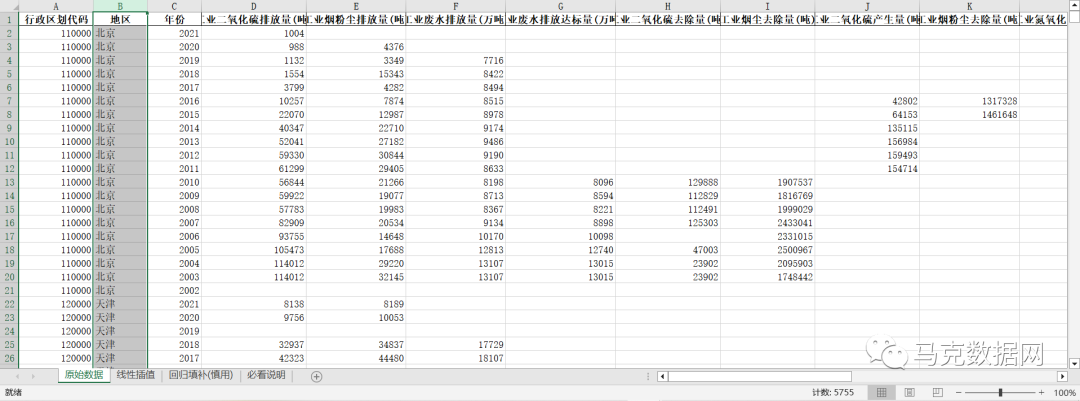Select cell with value 1461648
The image size is (1080, 401).
pos(969,114)
